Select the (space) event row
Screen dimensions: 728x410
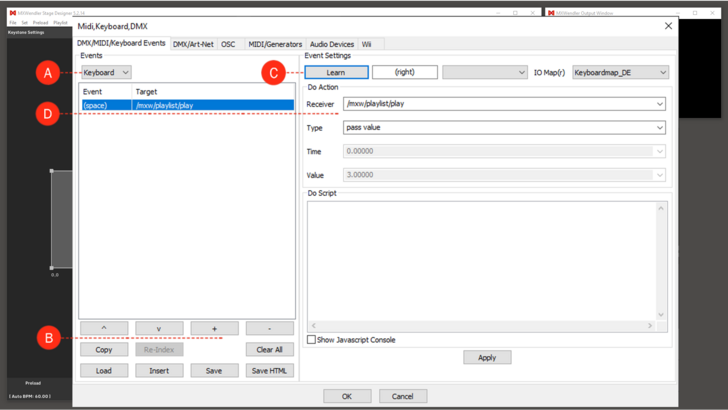(188, 105)
